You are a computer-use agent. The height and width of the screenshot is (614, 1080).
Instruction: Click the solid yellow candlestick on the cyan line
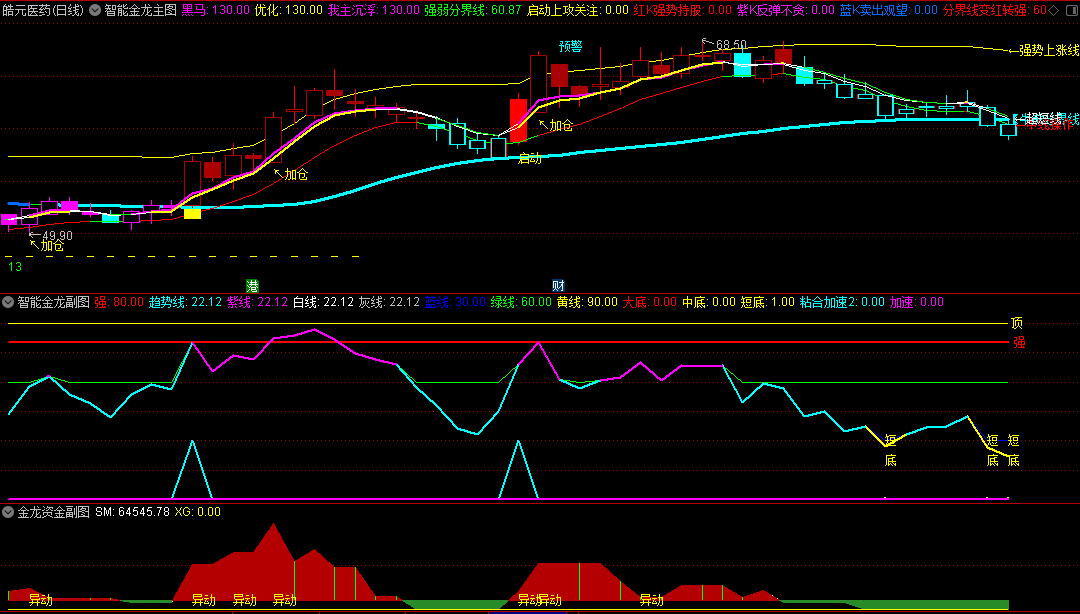pyautogui.click(x=192, y=213)
